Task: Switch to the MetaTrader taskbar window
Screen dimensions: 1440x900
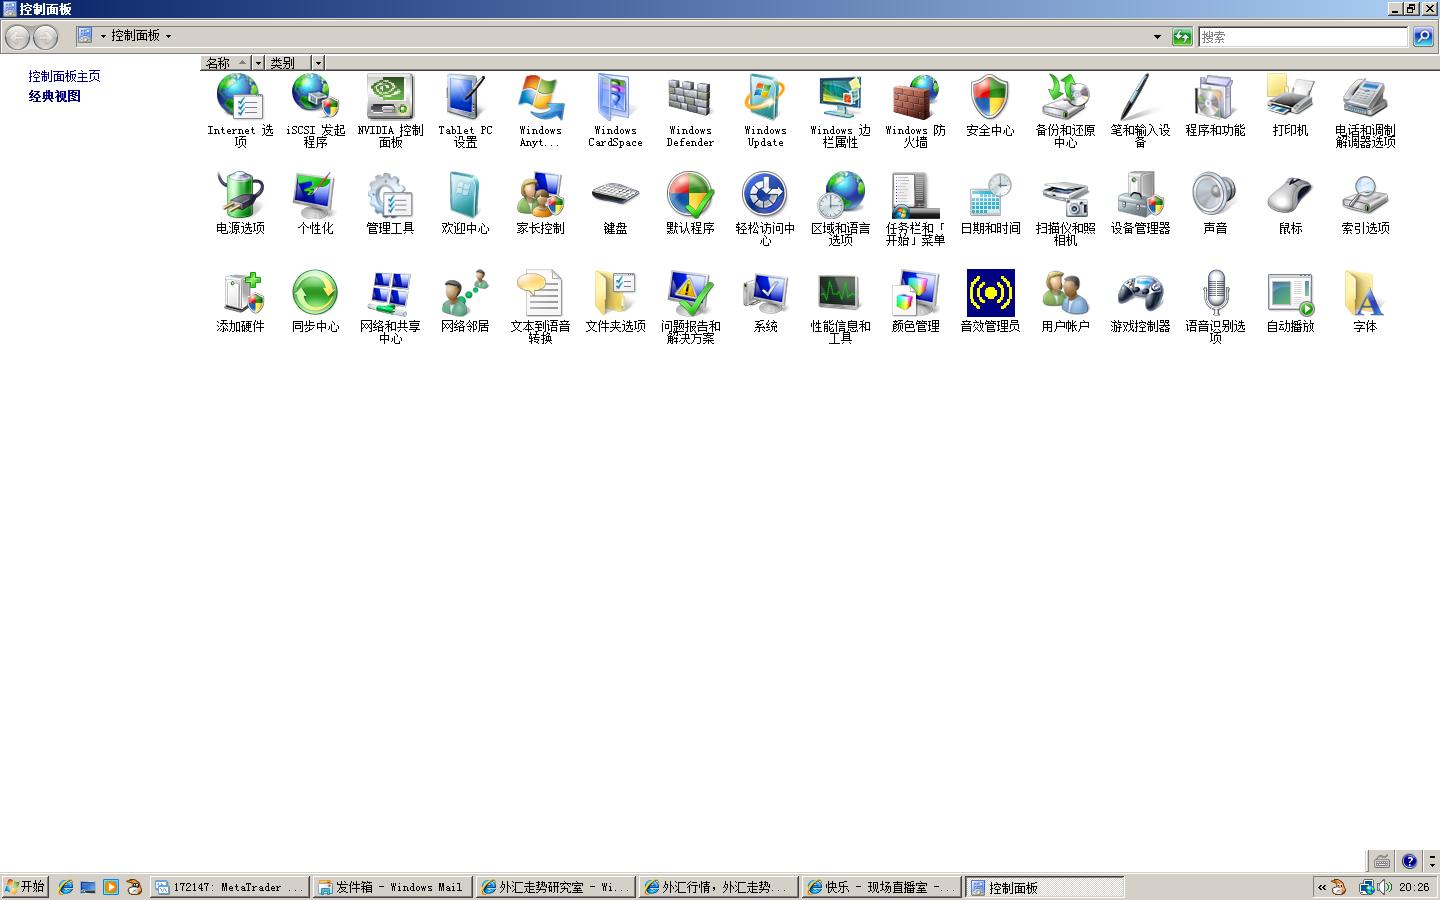Action: (229, 887)
